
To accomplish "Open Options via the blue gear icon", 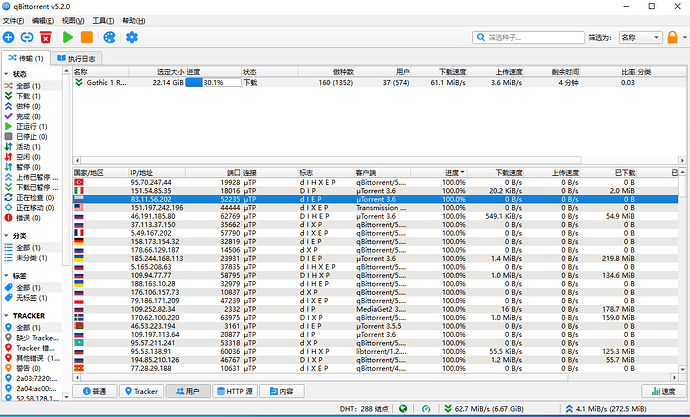I will [x=132, y=37].
